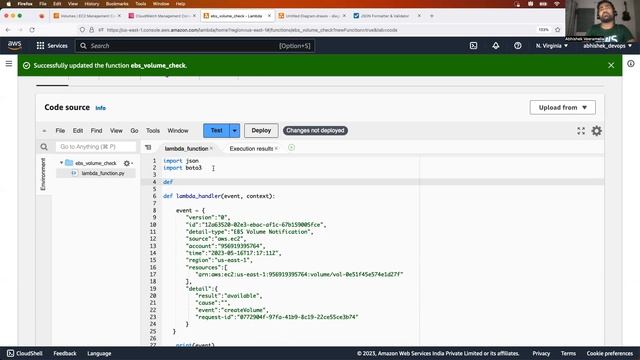640x360 pixels.
Task: Click the Info link beside Code source
Action: tap(100, 108)
